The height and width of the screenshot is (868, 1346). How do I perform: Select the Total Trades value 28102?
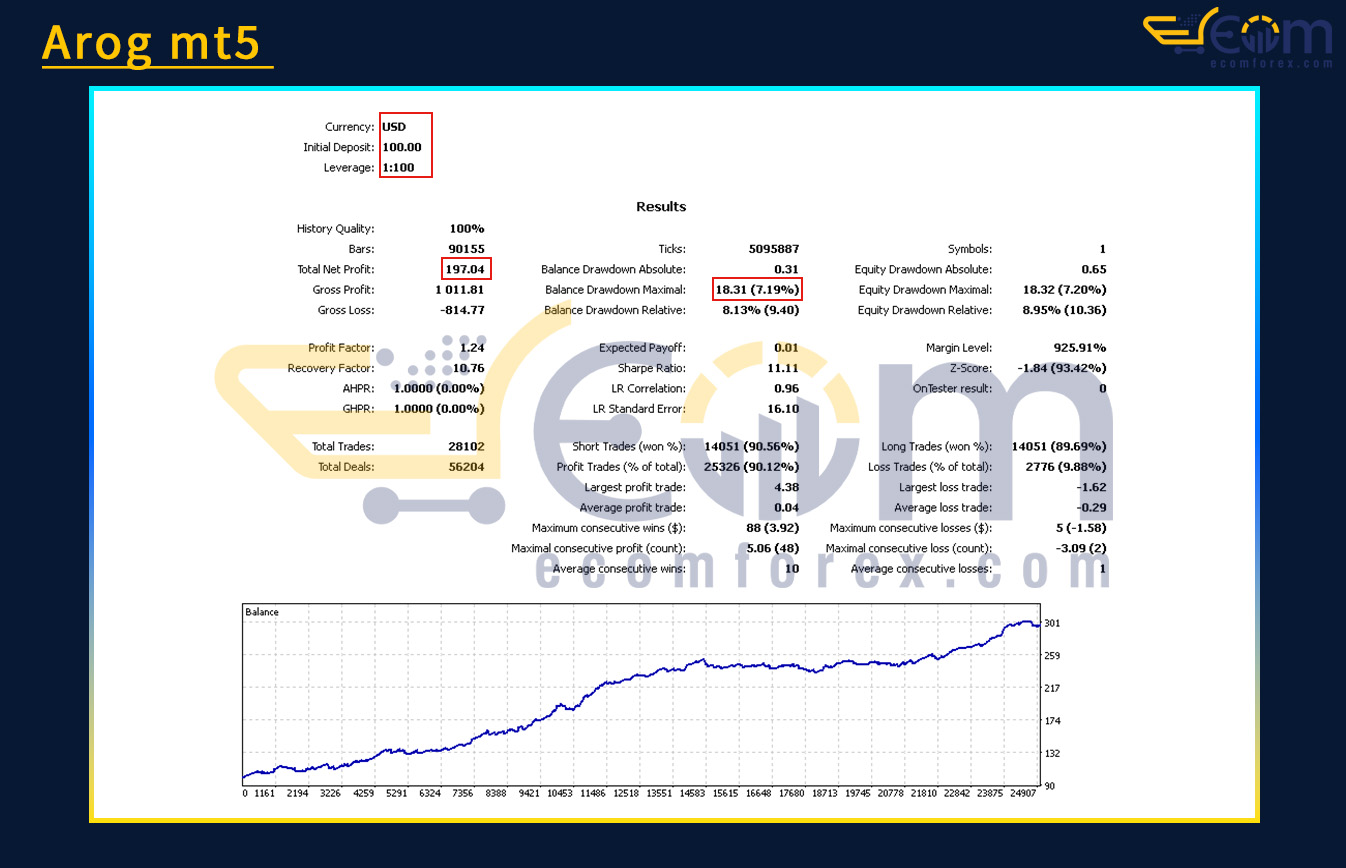click(466, 447)
